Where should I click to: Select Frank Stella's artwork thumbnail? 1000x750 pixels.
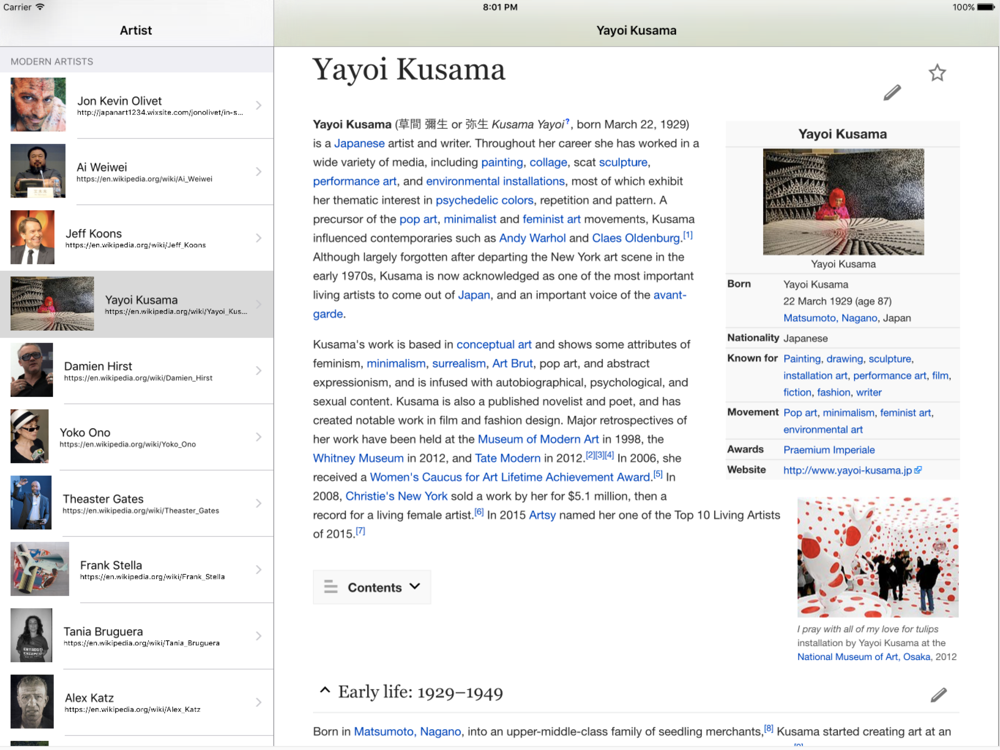pos(40,569)
